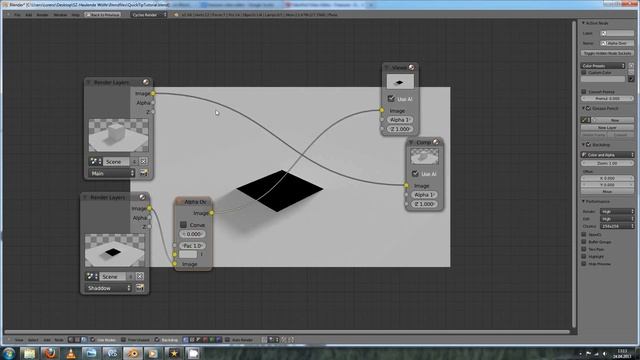Toggle Use Alpha on the Composite node

coord(415,173)
